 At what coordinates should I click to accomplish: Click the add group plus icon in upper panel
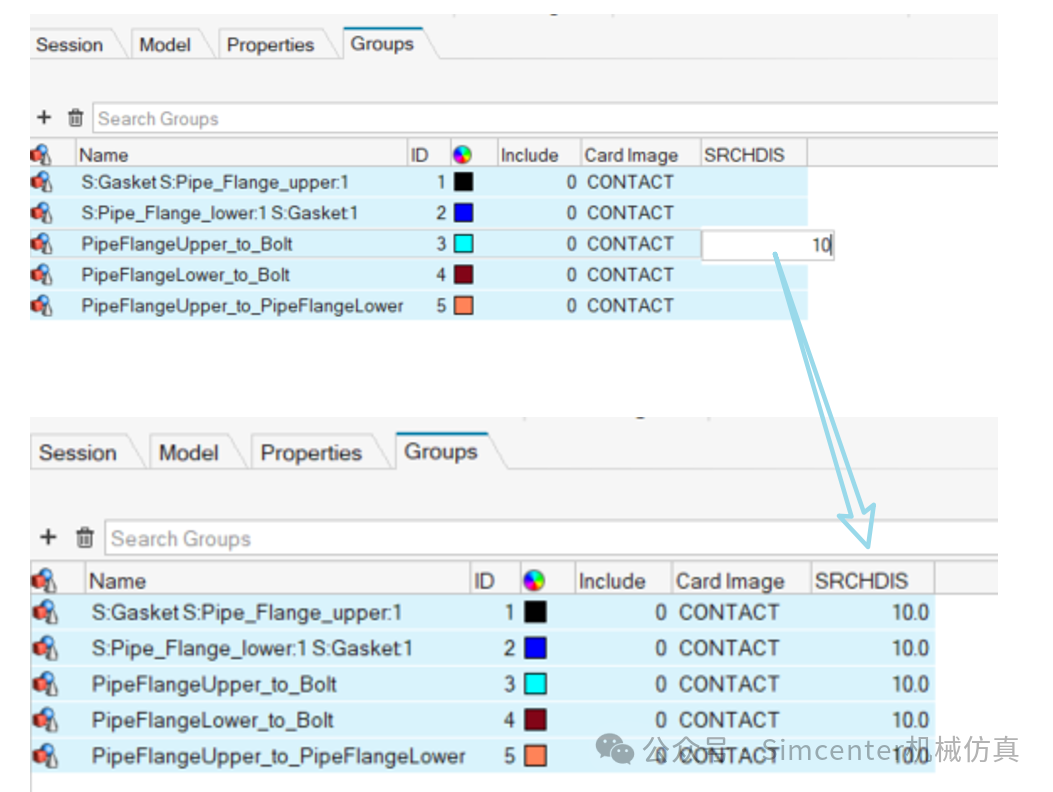[x=43, y=118]
